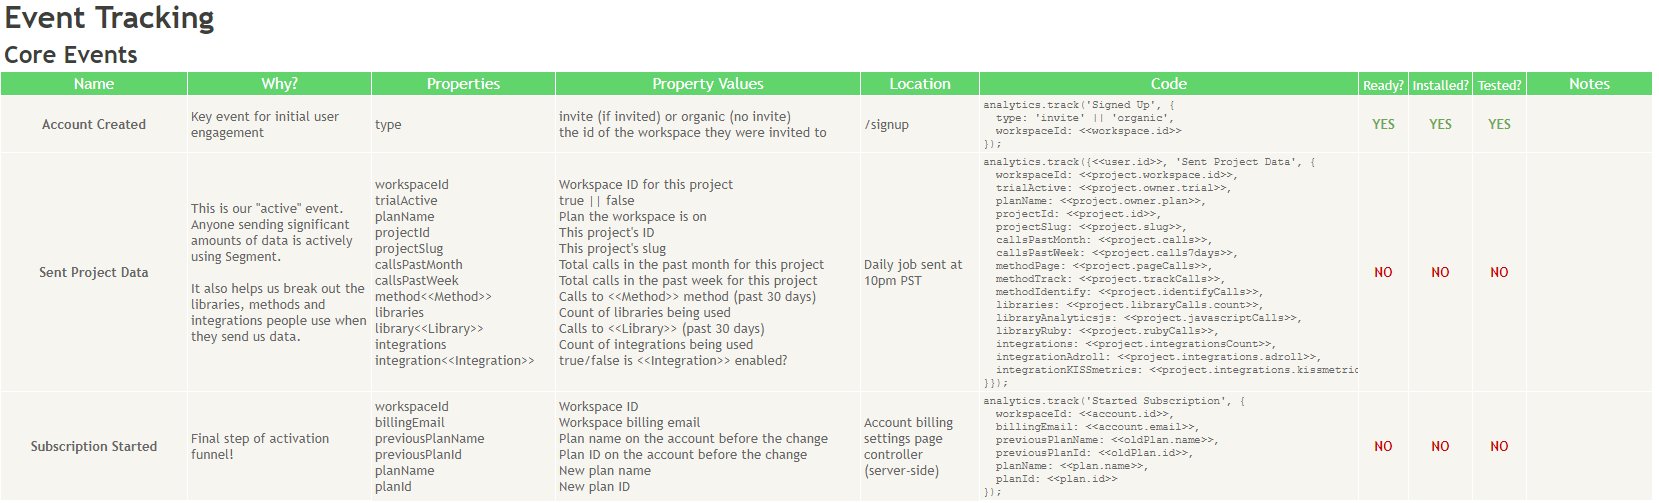The width and height of the screenshot is (1659, 503).
Task: Select the "Code" column header
Action: click(1168, 84)
